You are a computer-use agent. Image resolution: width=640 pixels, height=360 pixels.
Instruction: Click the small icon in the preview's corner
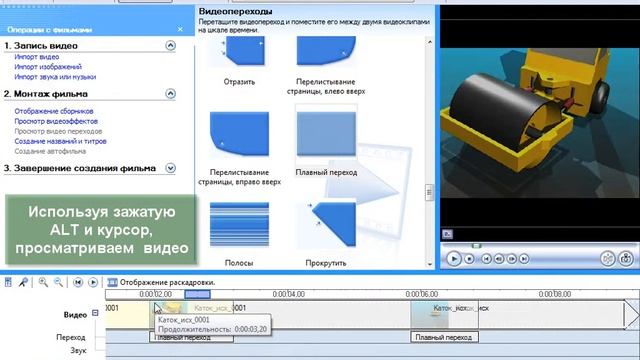pos(447,234)
